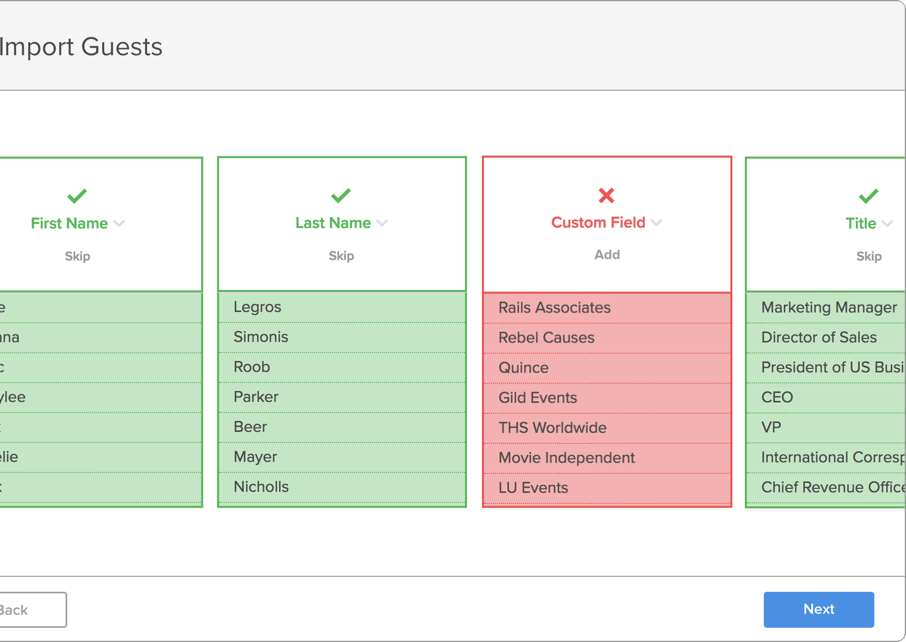906x642 pixels.
Task: Click the red X above Custom Field
Action: (x=606, y=195)
